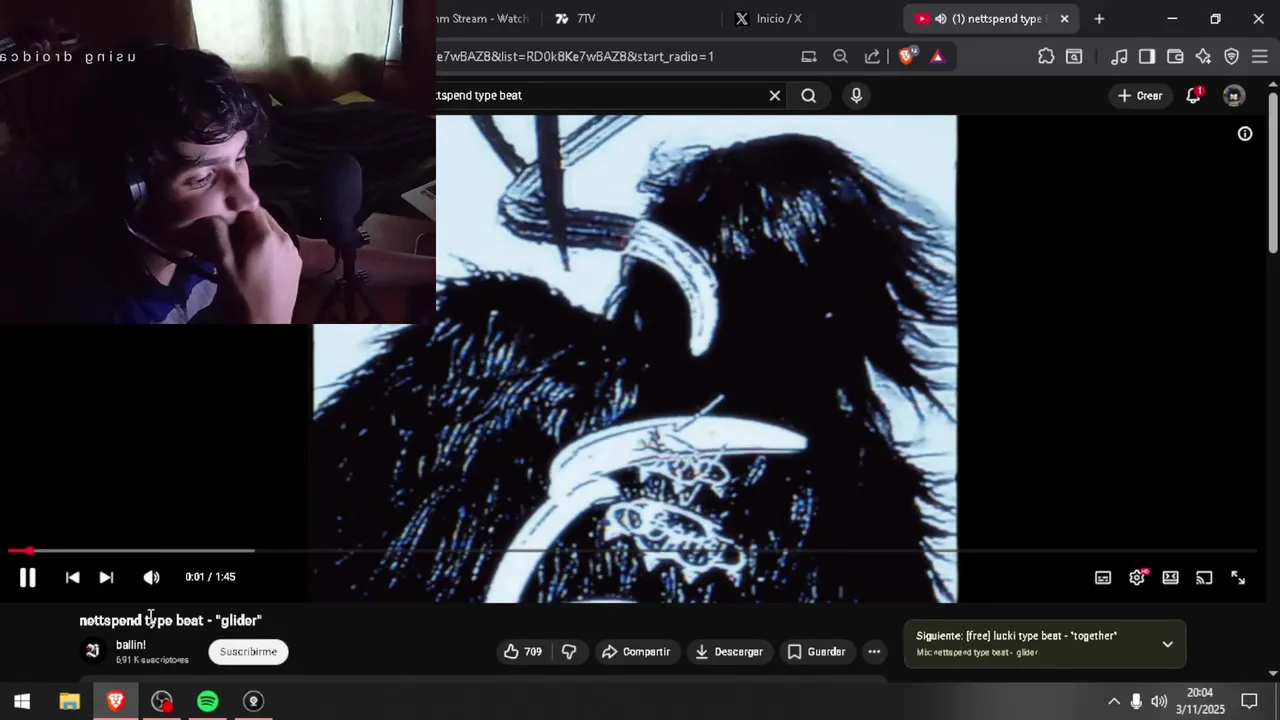Open the Crear create menu
The width and height of the screenshot is (1280, 720).
click(1139, 95)
